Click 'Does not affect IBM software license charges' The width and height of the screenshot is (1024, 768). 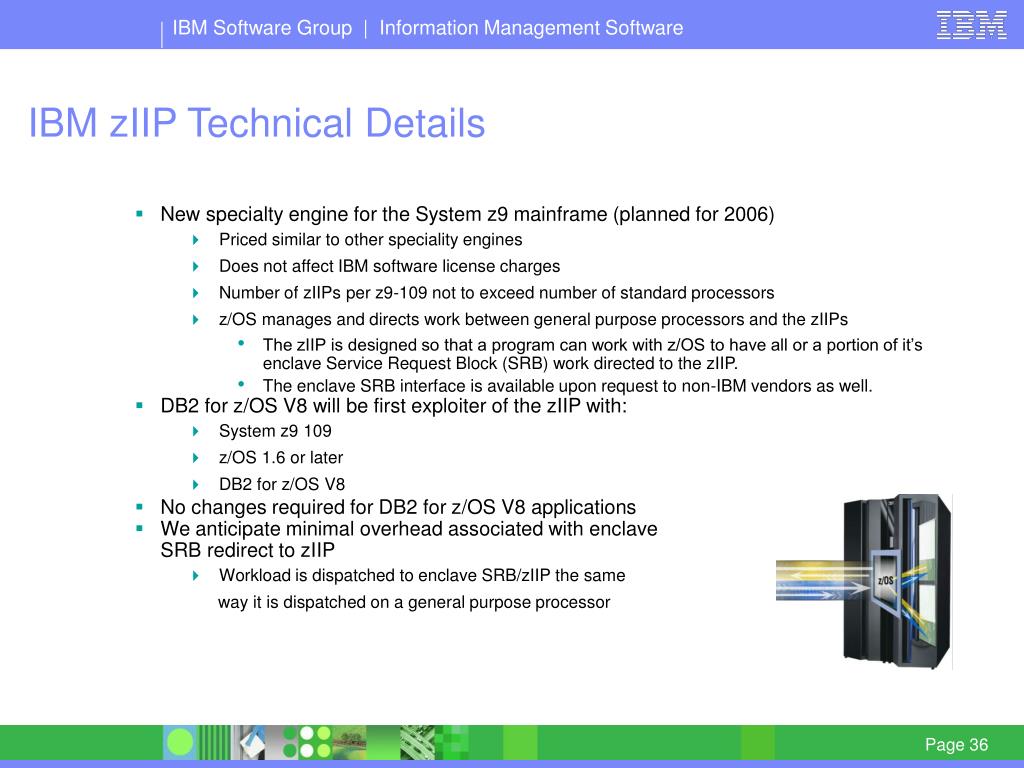coord(389,266)
